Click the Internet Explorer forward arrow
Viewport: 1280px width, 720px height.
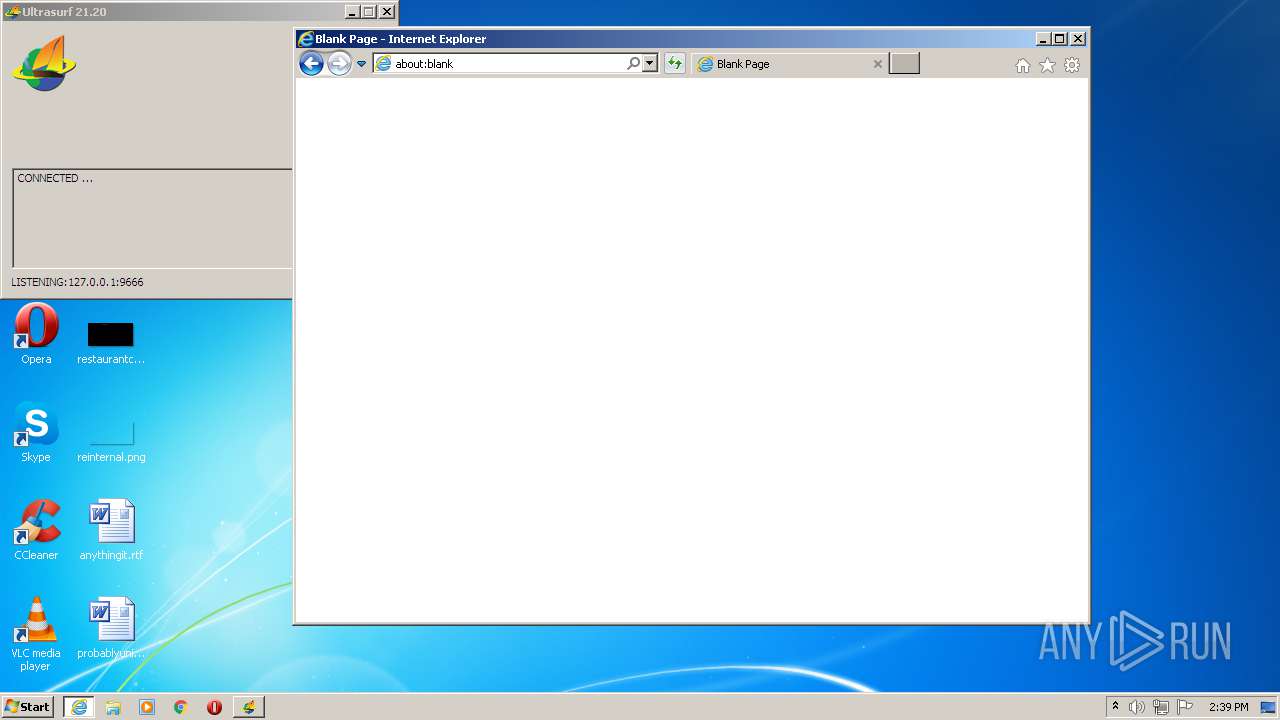tap(340, 64)
